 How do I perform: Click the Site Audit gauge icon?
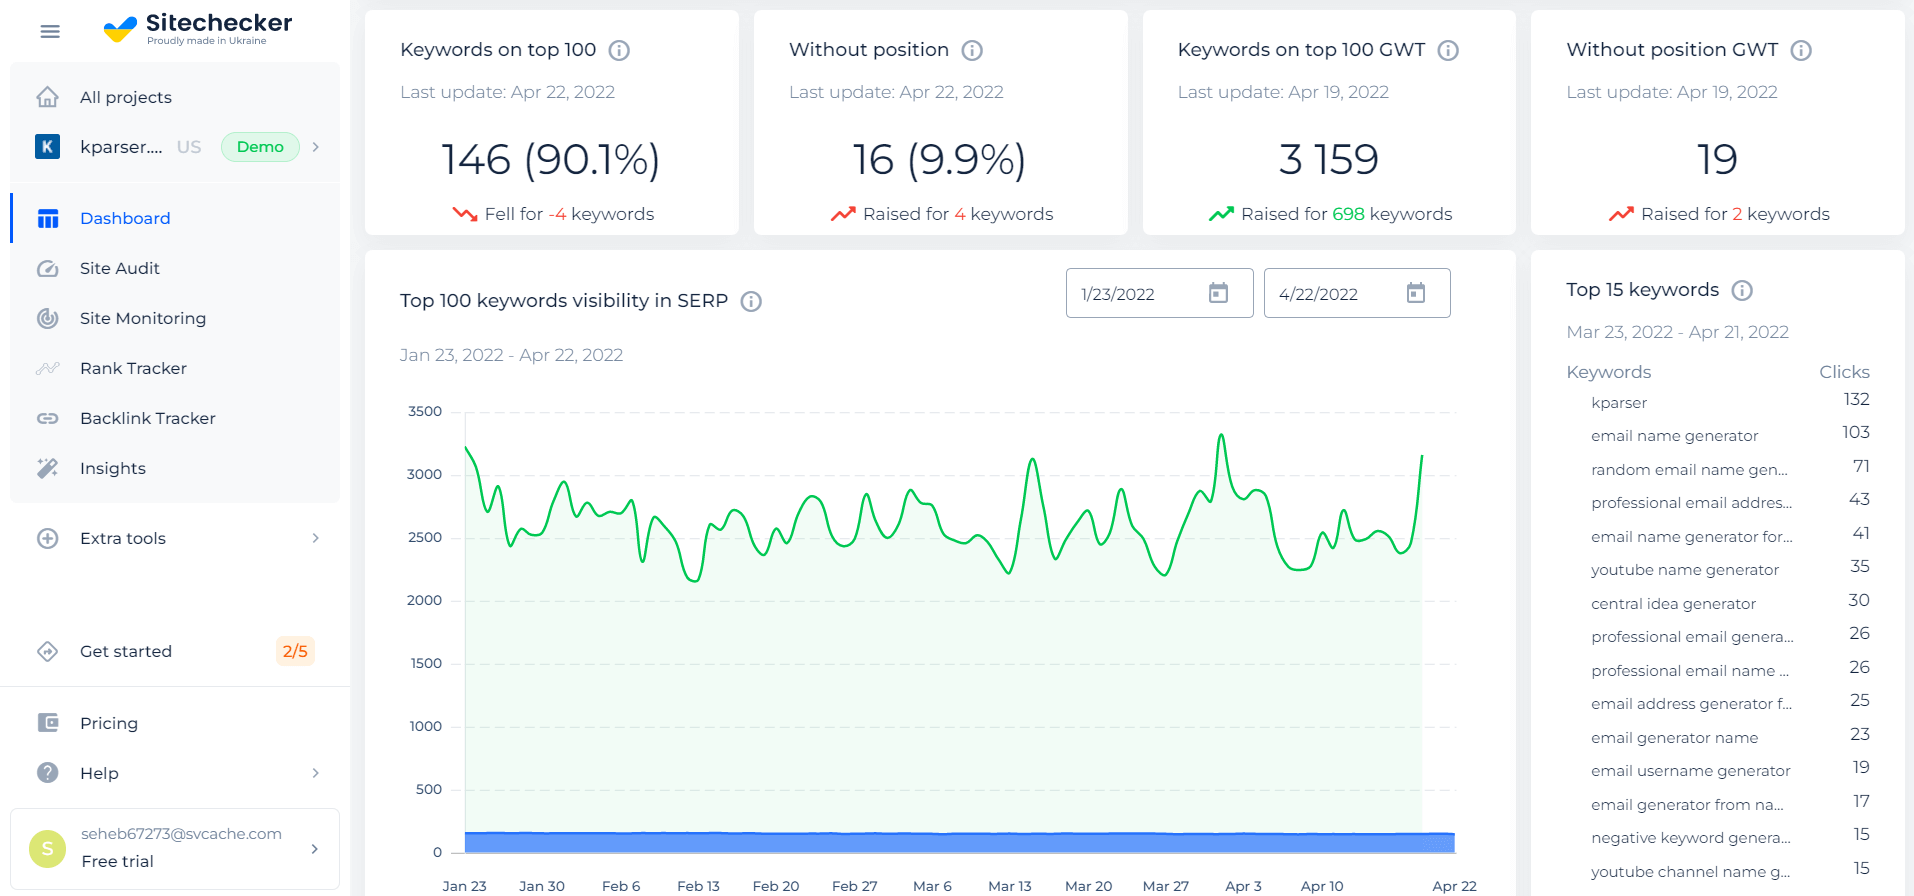[x=47, y=268]
